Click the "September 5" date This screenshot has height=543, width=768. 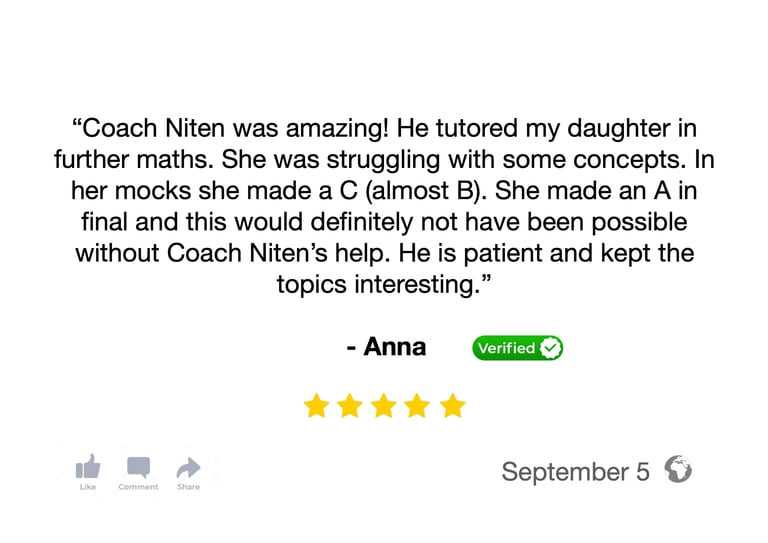(x=575, y=471)
